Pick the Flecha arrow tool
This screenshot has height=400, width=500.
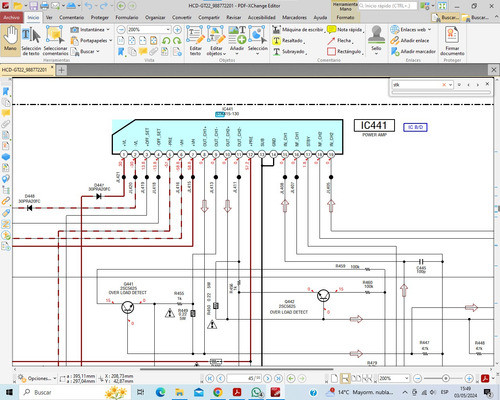pos(340,41)
